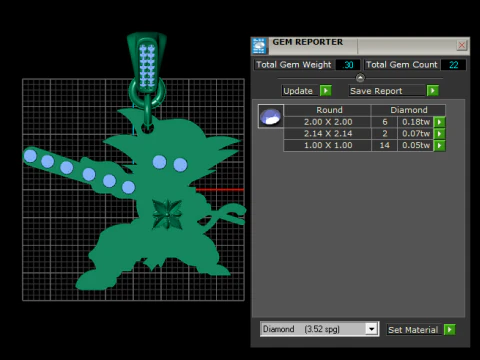The width and height of the screenshot is (480, 360).
Task: Click the Total Gem Count value 22
Action: pos(453,65)
